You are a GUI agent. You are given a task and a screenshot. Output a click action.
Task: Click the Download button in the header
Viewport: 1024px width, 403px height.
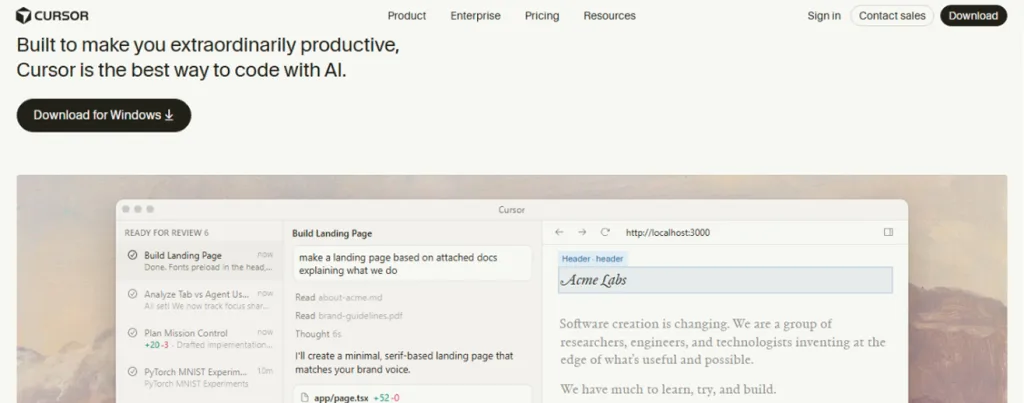pos(973,16)
